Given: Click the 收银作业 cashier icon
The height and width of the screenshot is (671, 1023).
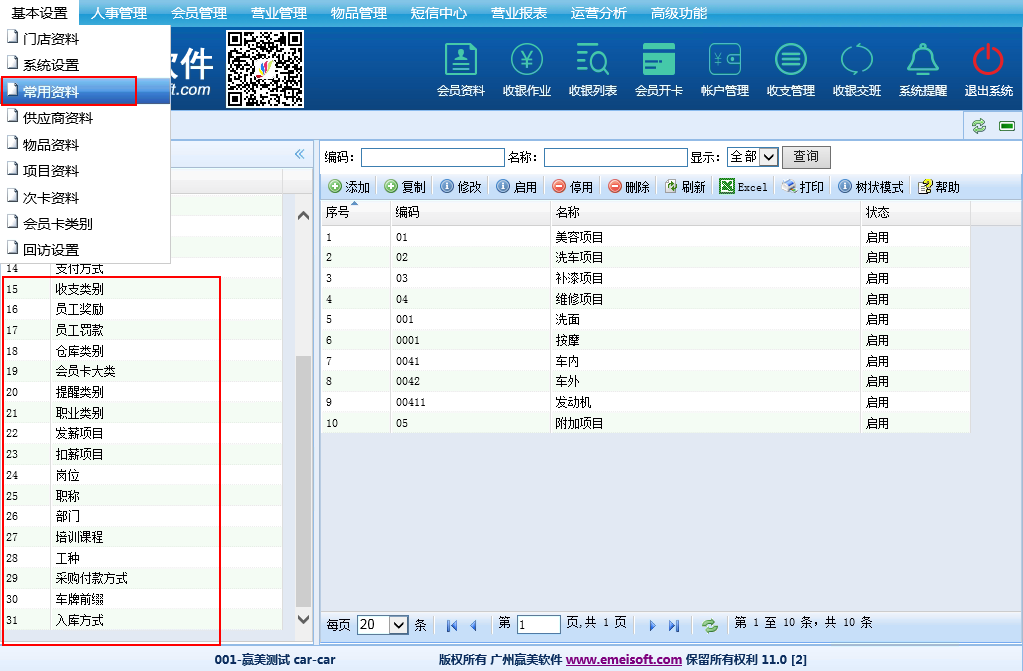Looking at the screenshot, I should point(527,62).
